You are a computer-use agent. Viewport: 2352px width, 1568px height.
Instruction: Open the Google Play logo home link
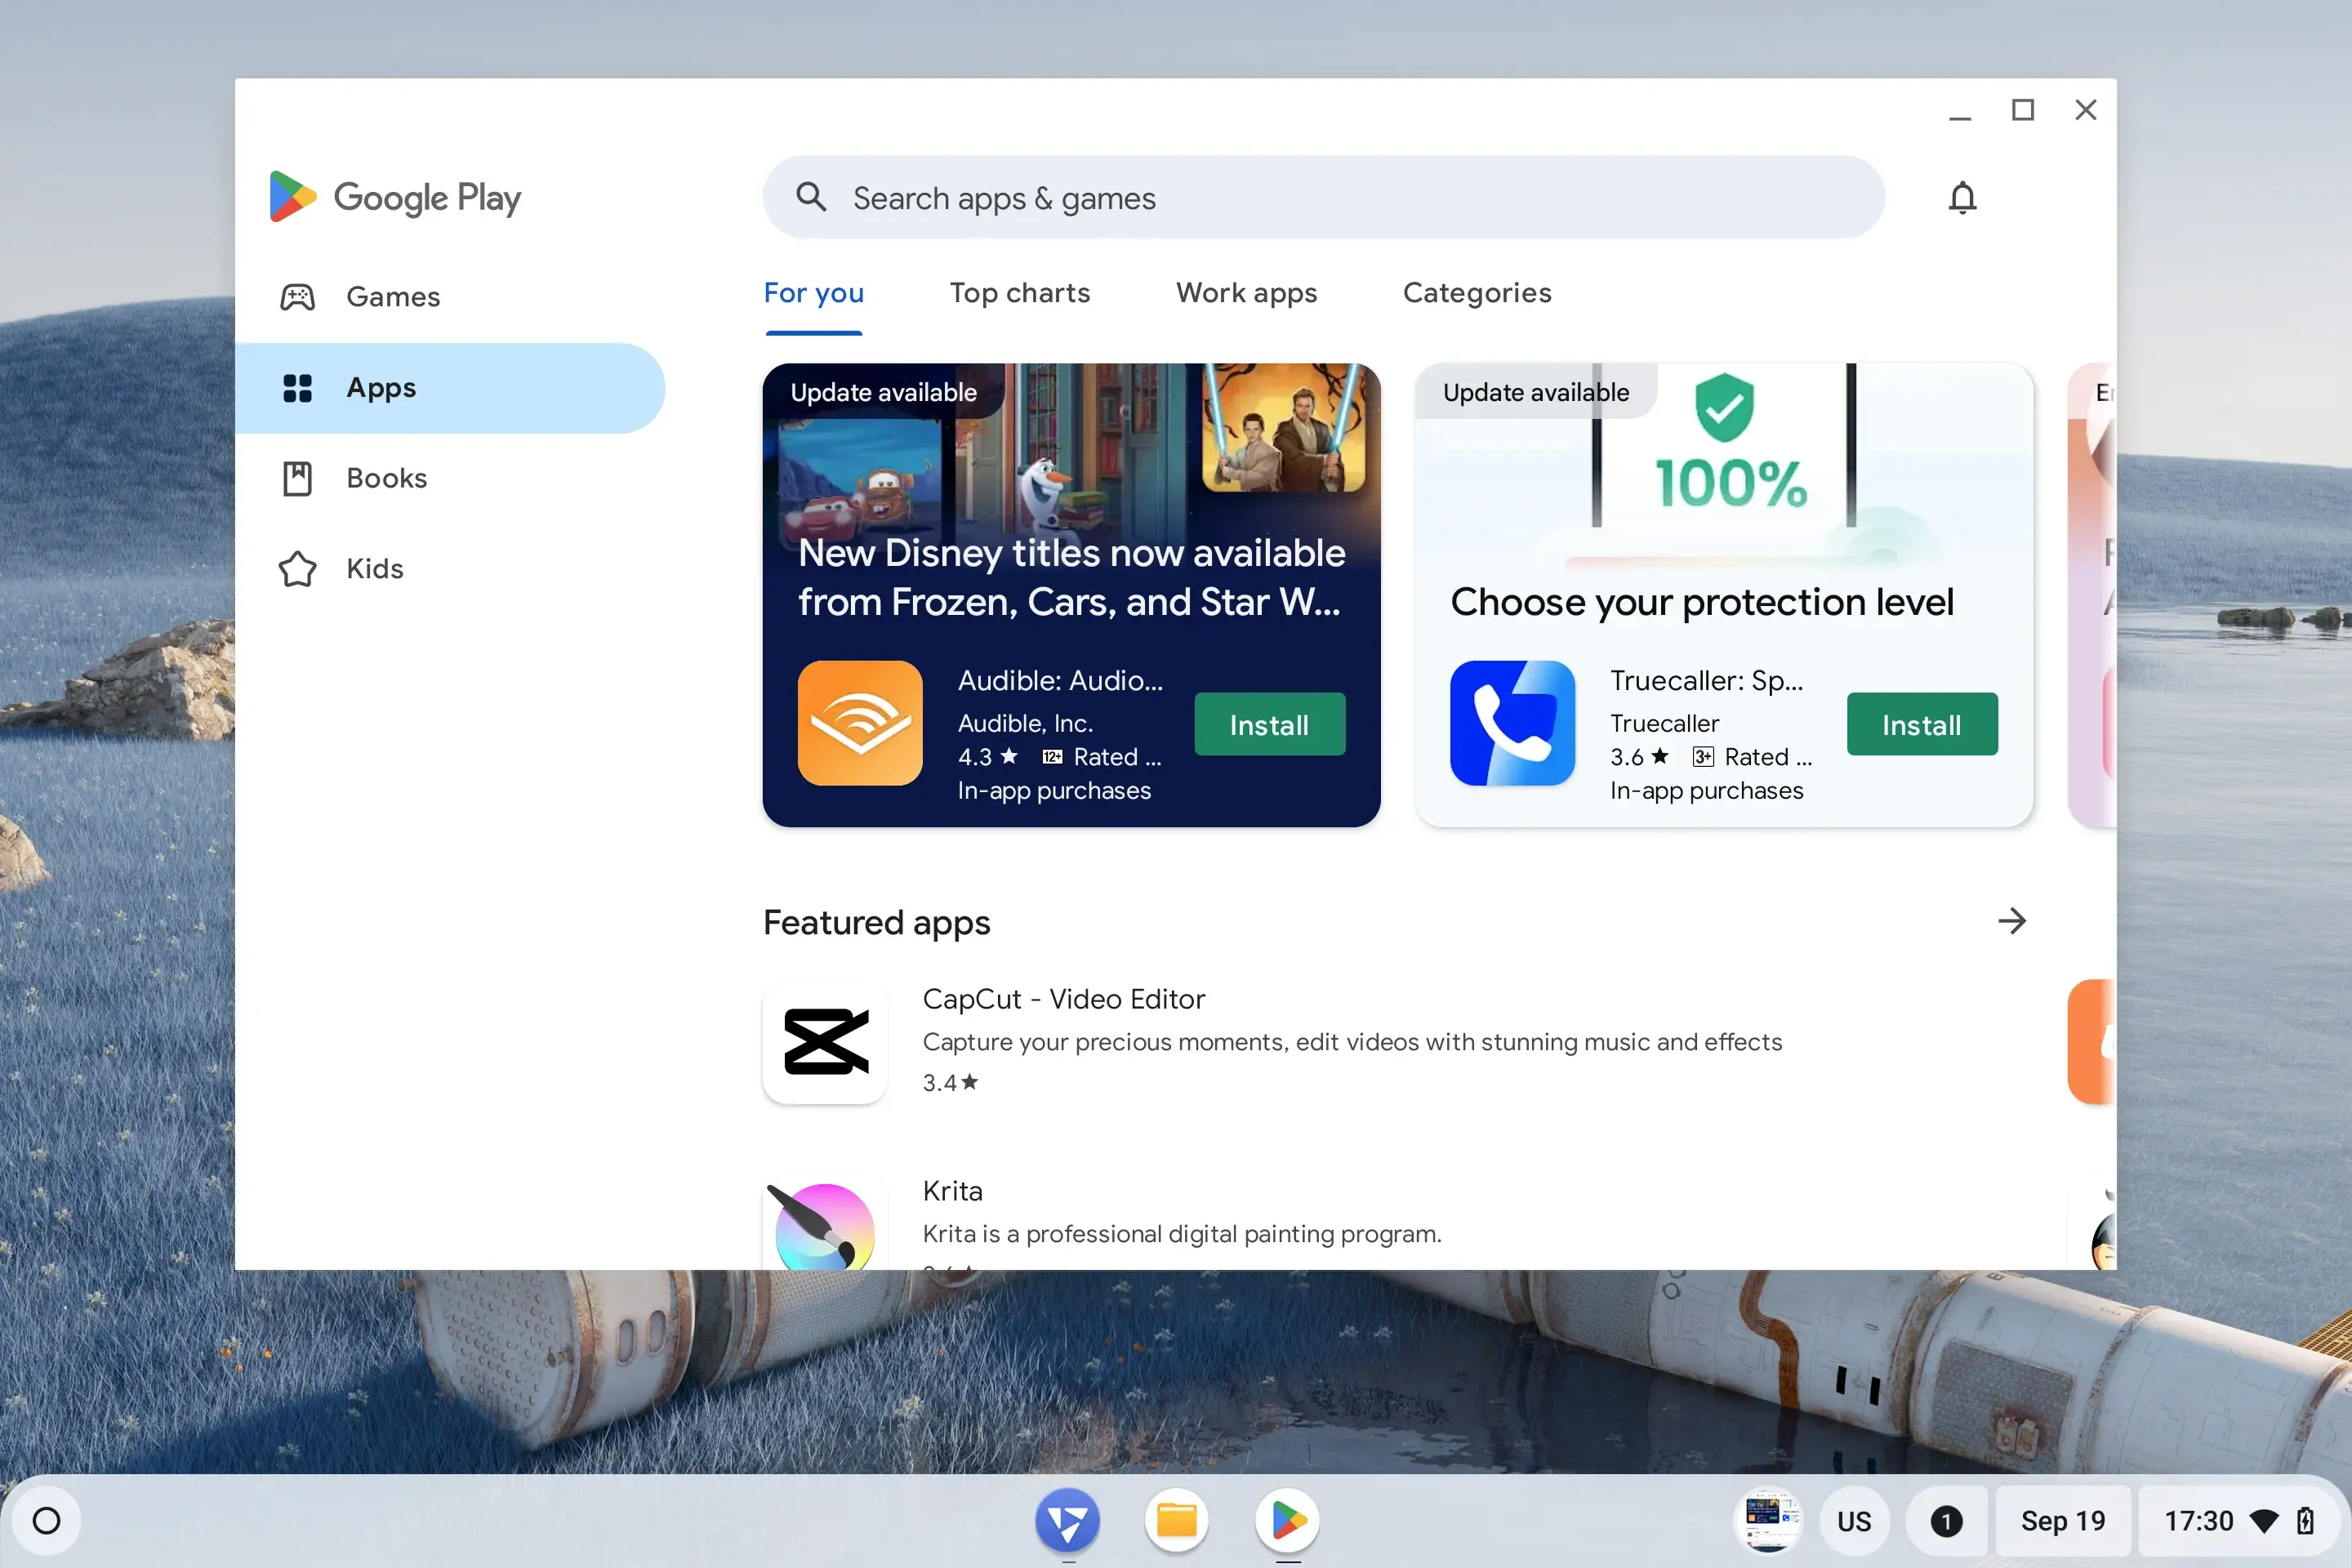395,197
